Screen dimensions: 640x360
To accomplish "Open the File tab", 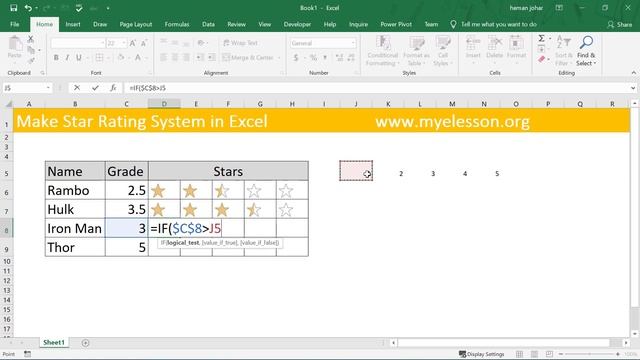I will click(x=15, y=24).
